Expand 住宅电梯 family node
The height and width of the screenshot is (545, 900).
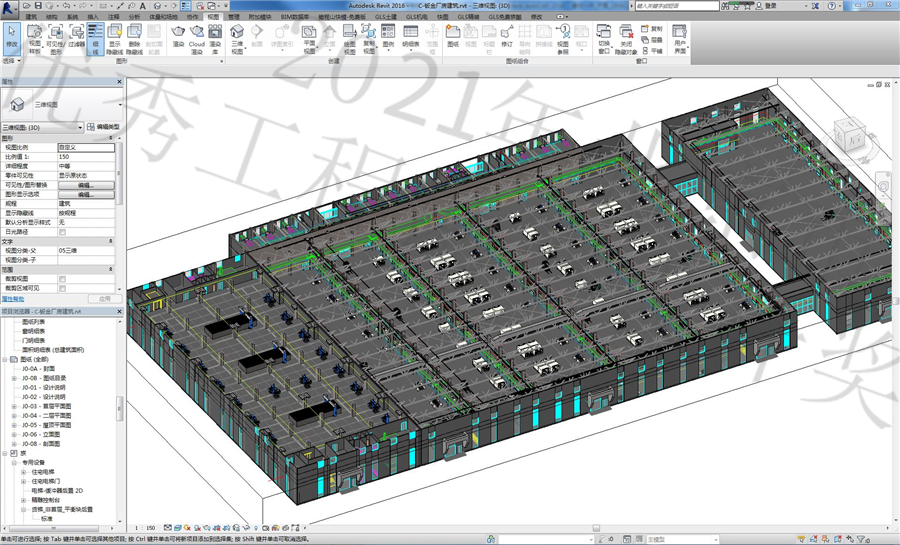(24, 472)
